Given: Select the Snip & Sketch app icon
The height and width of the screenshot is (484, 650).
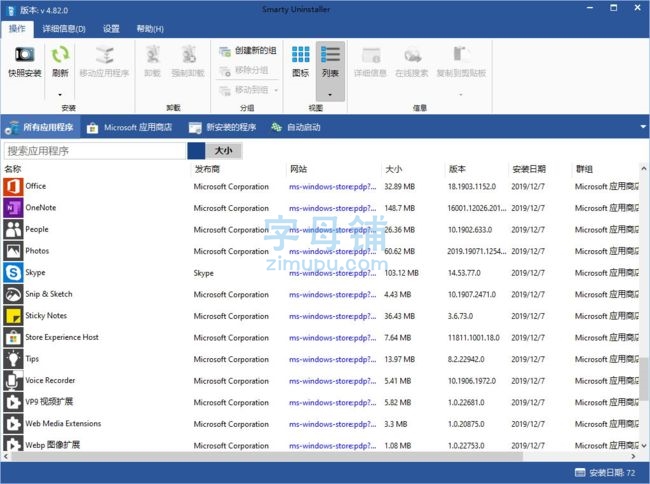Looking at the screenshot, I should click(x=13, y=294).
